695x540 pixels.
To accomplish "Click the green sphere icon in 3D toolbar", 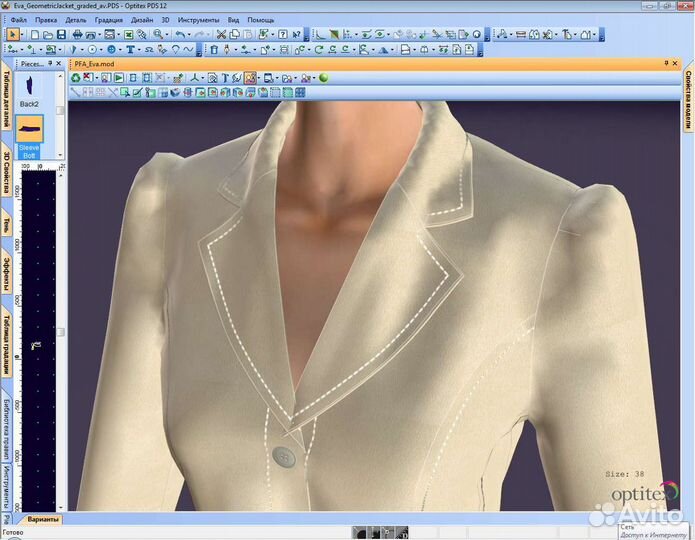I will [324, 78].
